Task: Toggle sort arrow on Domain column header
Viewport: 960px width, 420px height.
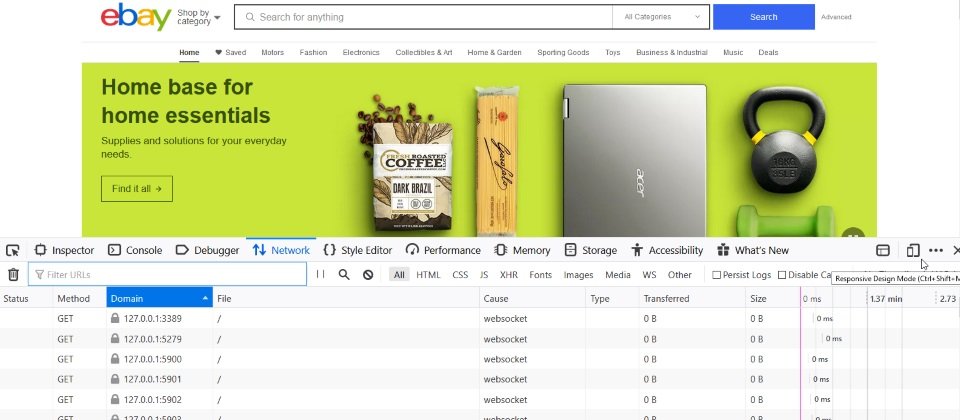Action: click(x=205, y=298)
